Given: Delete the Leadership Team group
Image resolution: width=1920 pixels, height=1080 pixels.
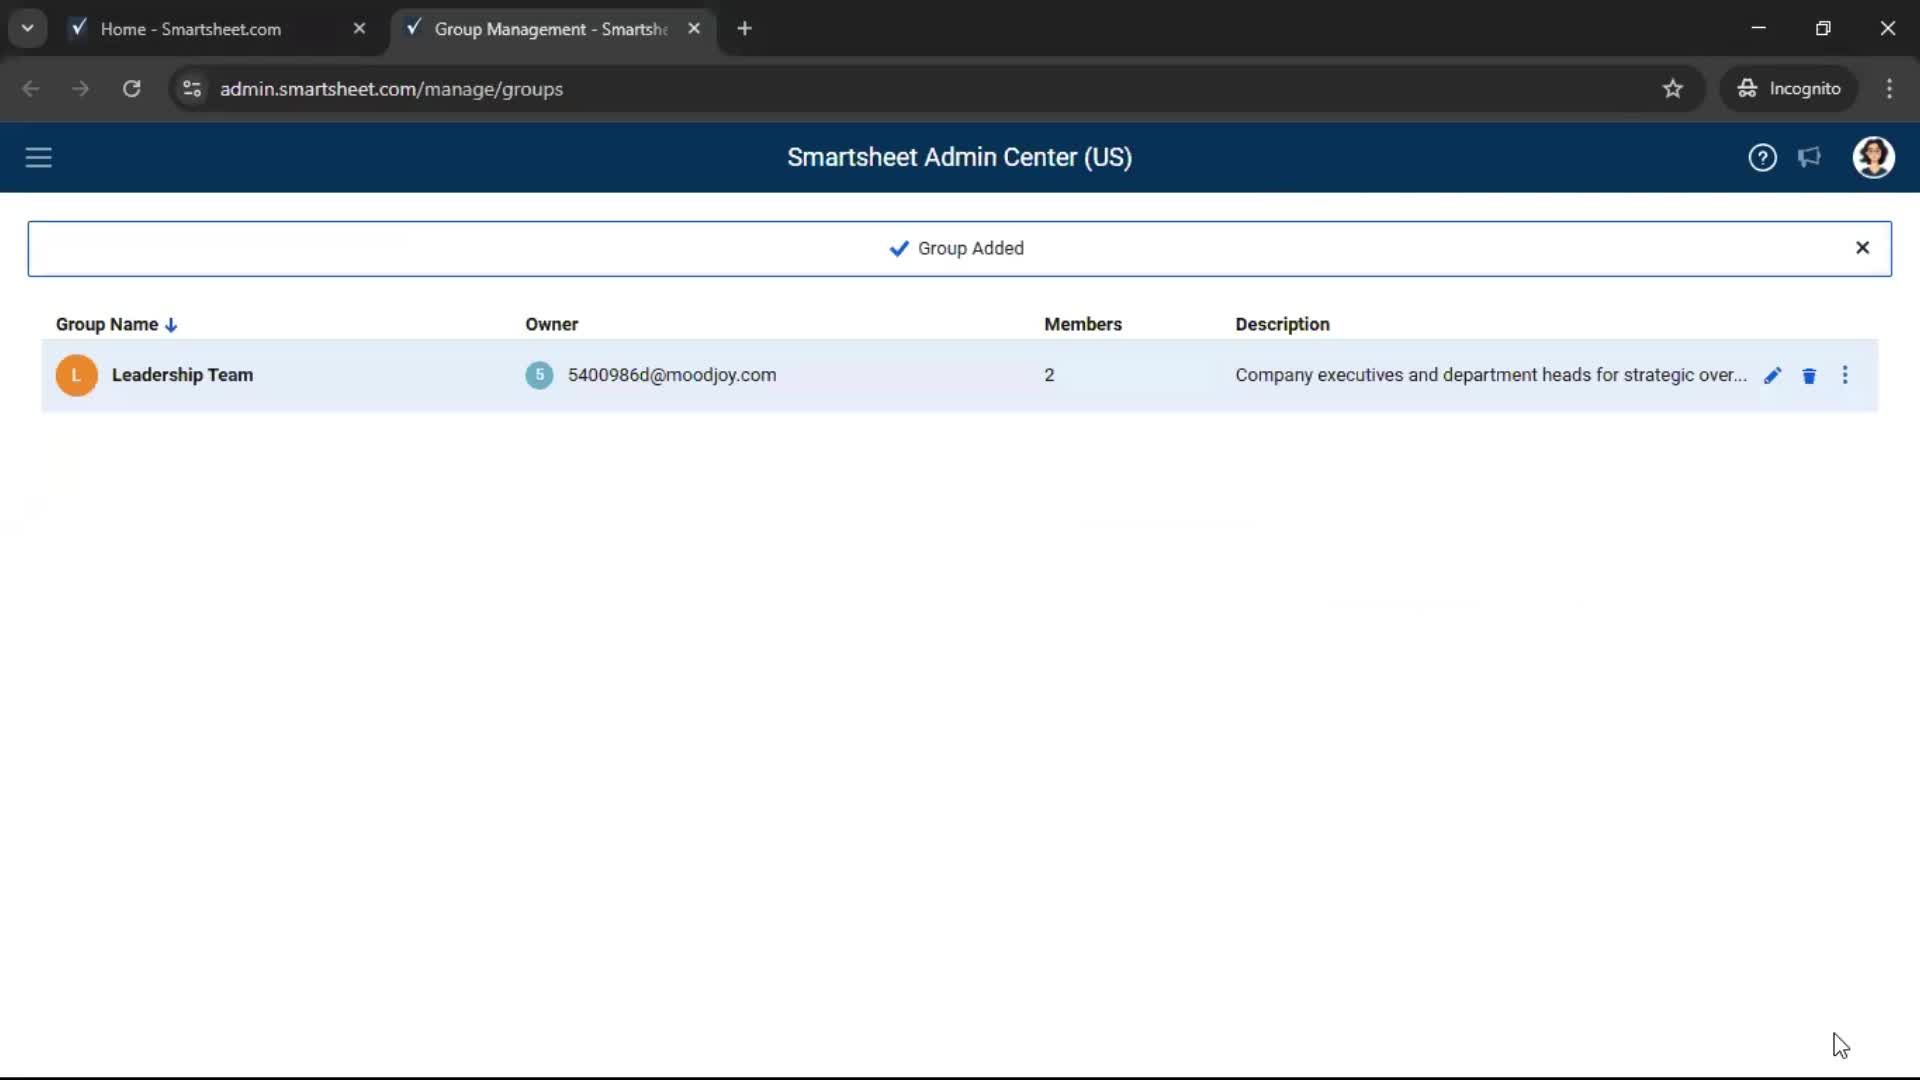Looking at the screenshot, I should [x=1809, y=375].
